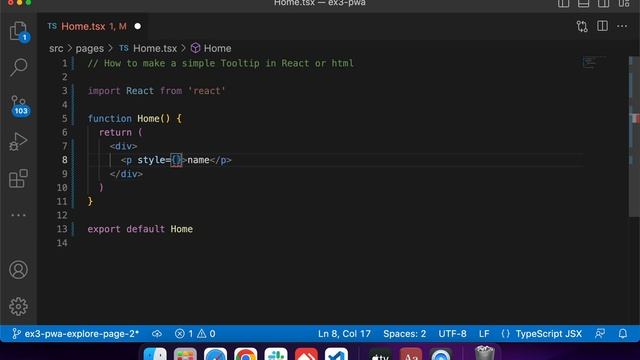Click the comment text on line 1
The width and height of the screenshot is (640, 360).
[x=220, y=63]
